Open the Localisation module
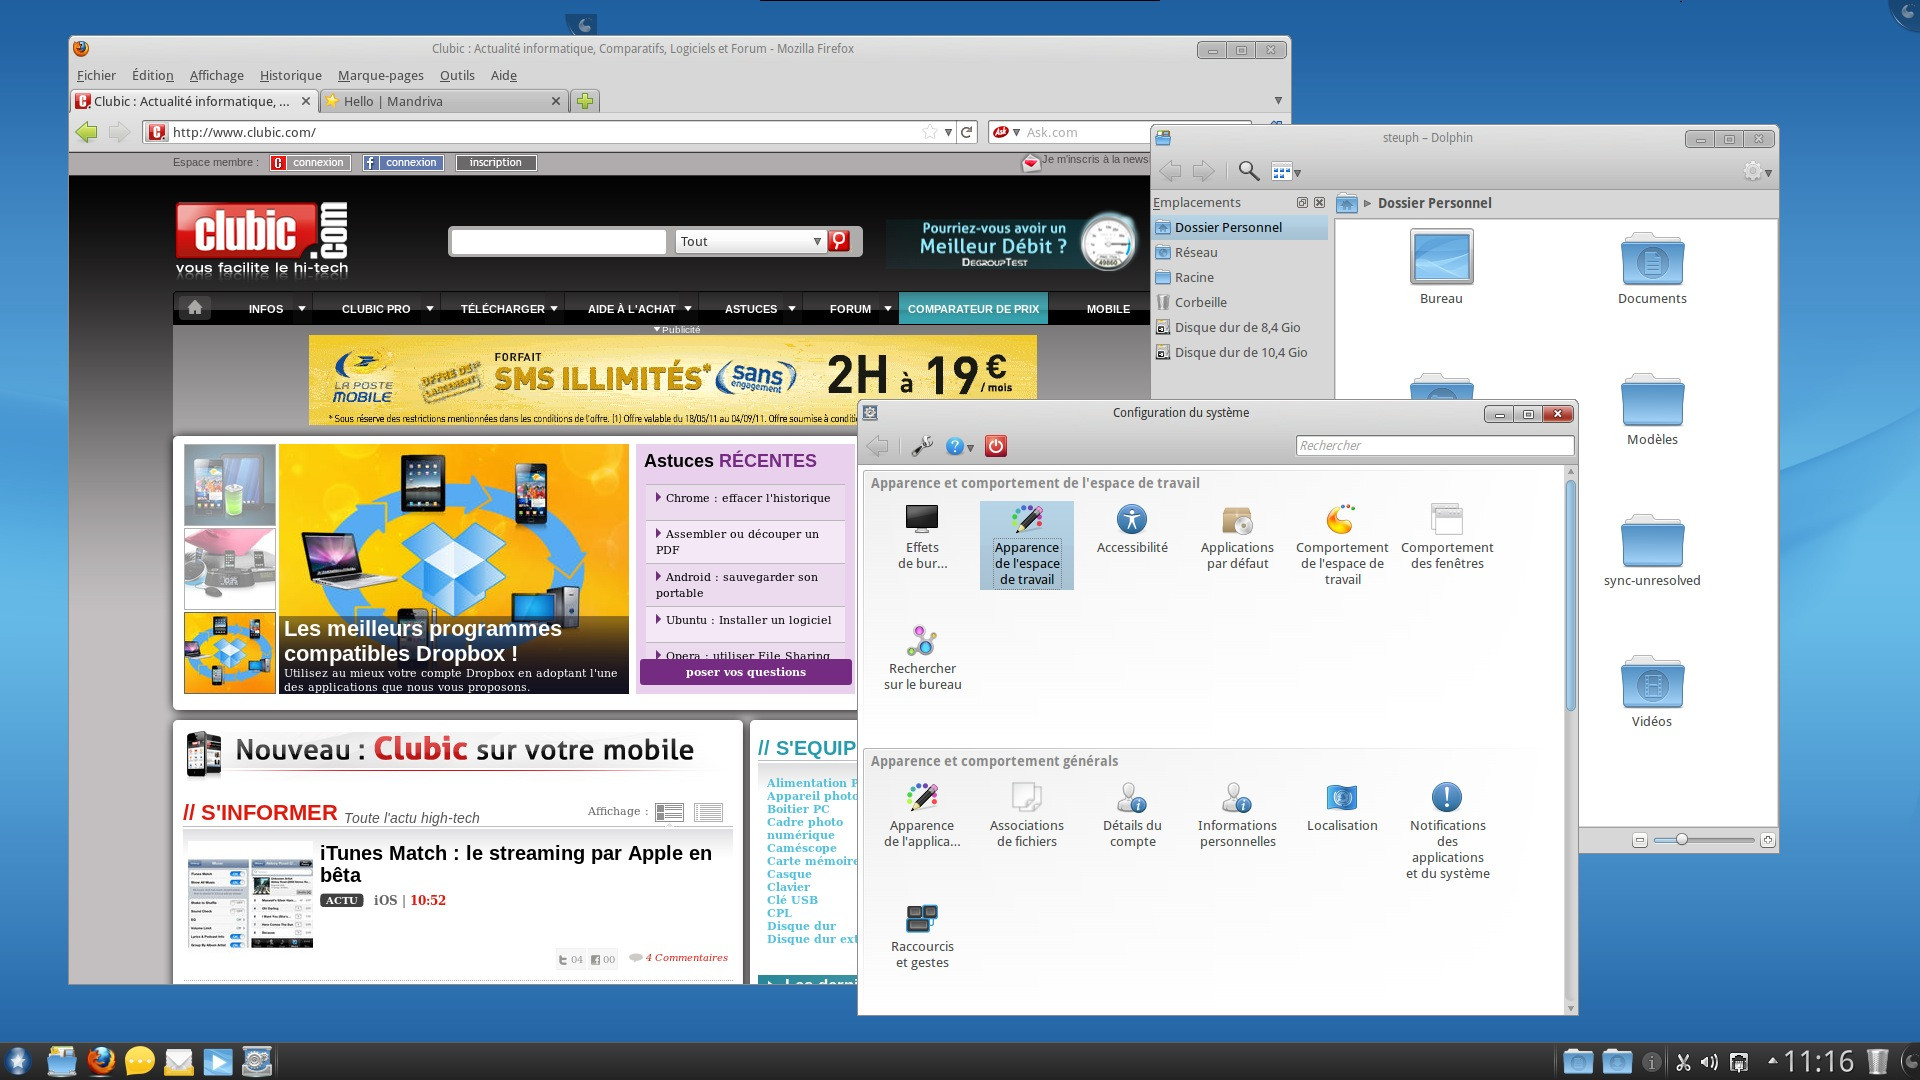This screenshot has width=1920, height=1080. pos(1342,808)
